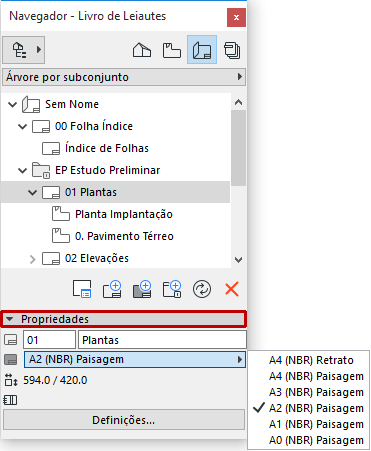This screenshot has width=371, height=451.
Task: Choose A1 (NBR) Paisagem from list
Action: [316, 424]
